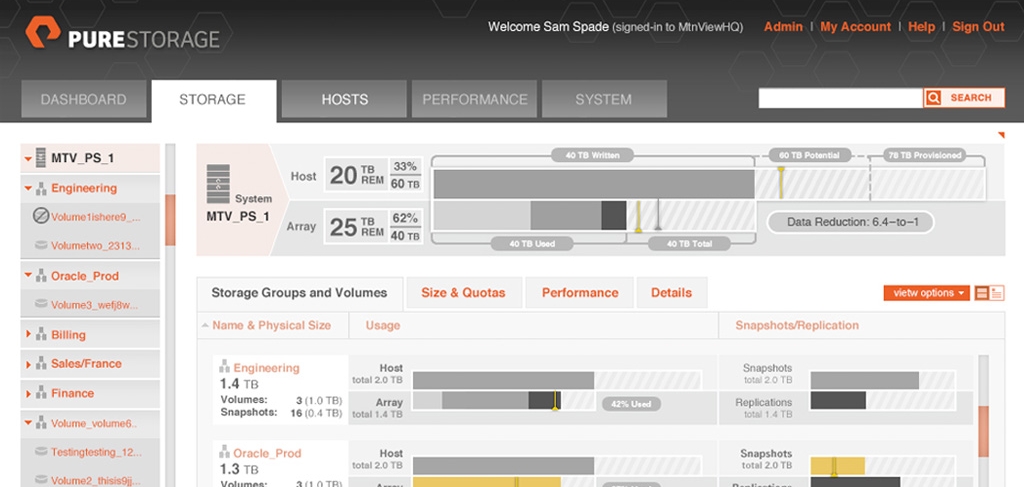The image size is (1024, 487).
Task: Sort by Name & Physical Size column
Action: [272, 325]
